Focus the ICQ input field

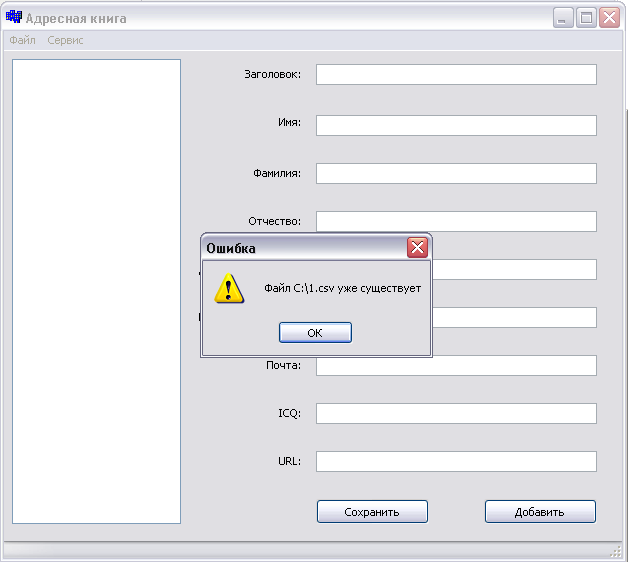tap(456, 413)
